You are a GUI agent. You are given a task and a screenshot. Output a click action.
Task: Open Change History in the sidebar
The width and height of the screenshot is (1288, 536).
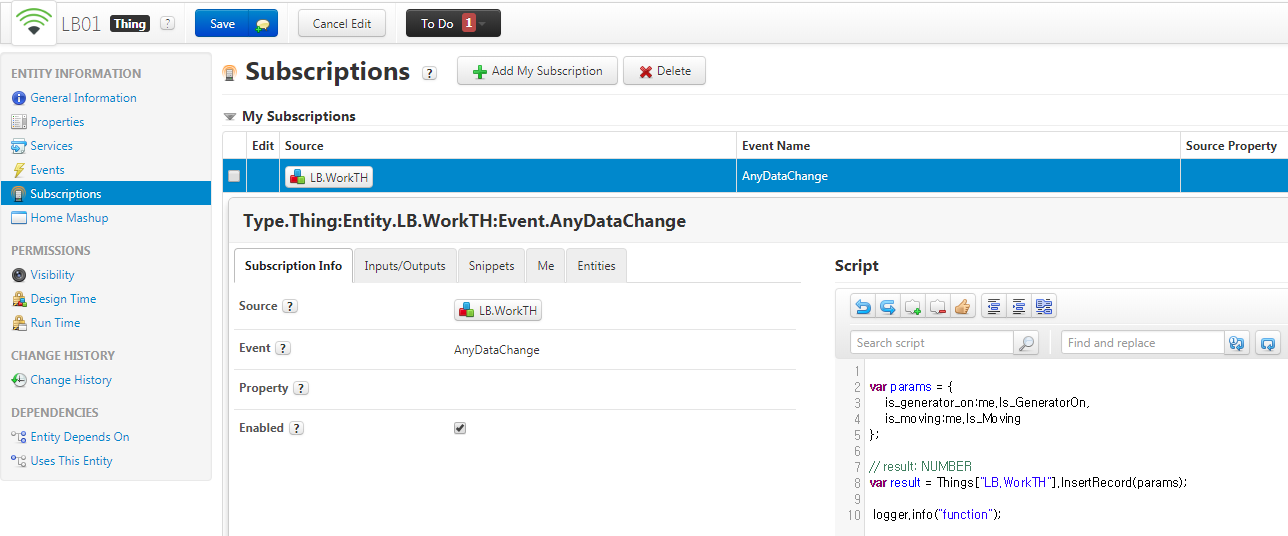tap(71, 380)
